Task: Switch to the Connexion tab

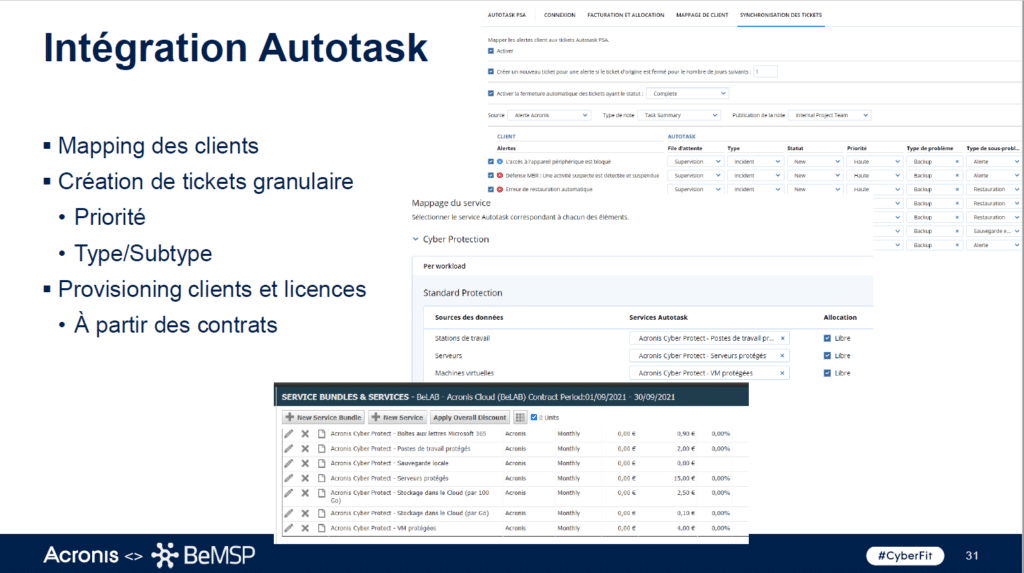Action: click(560, 15)
